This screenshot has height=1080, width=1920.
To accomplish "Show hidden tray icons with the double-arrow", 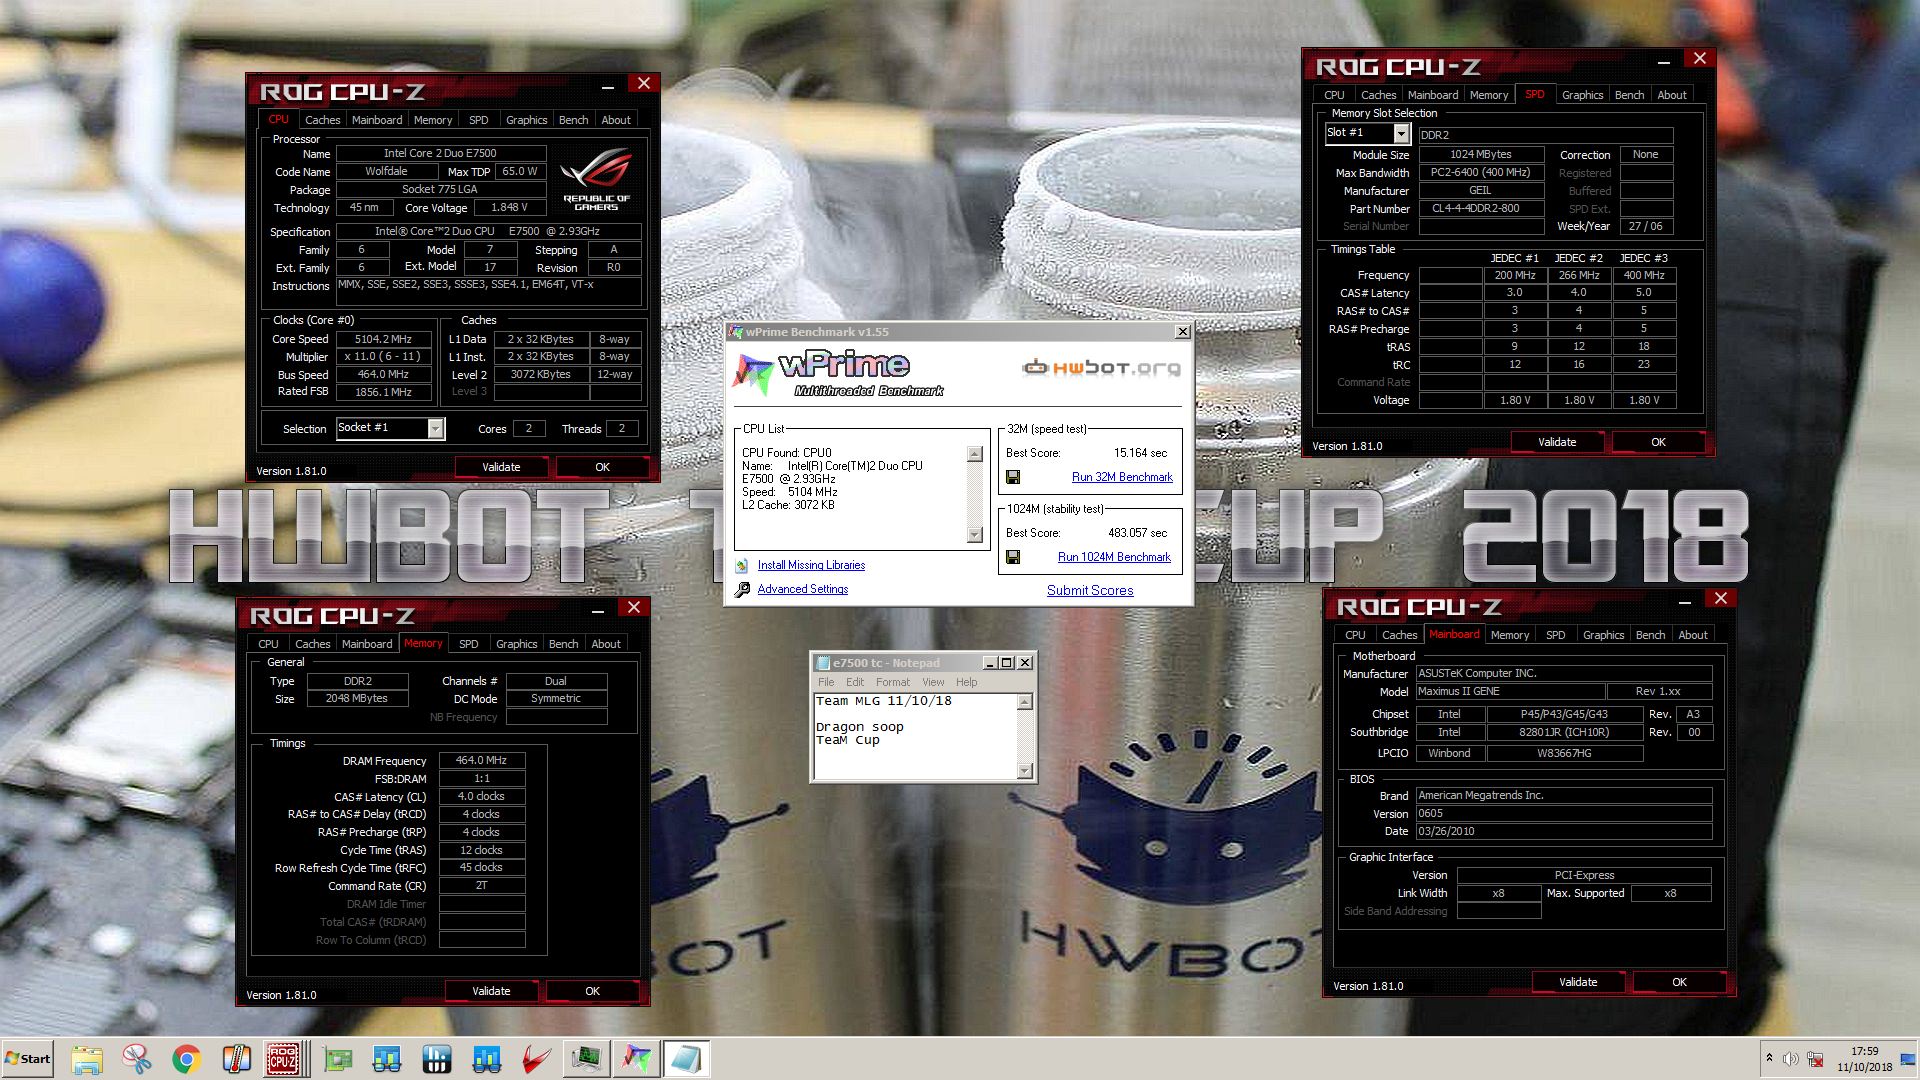I will point(1769,1058).
